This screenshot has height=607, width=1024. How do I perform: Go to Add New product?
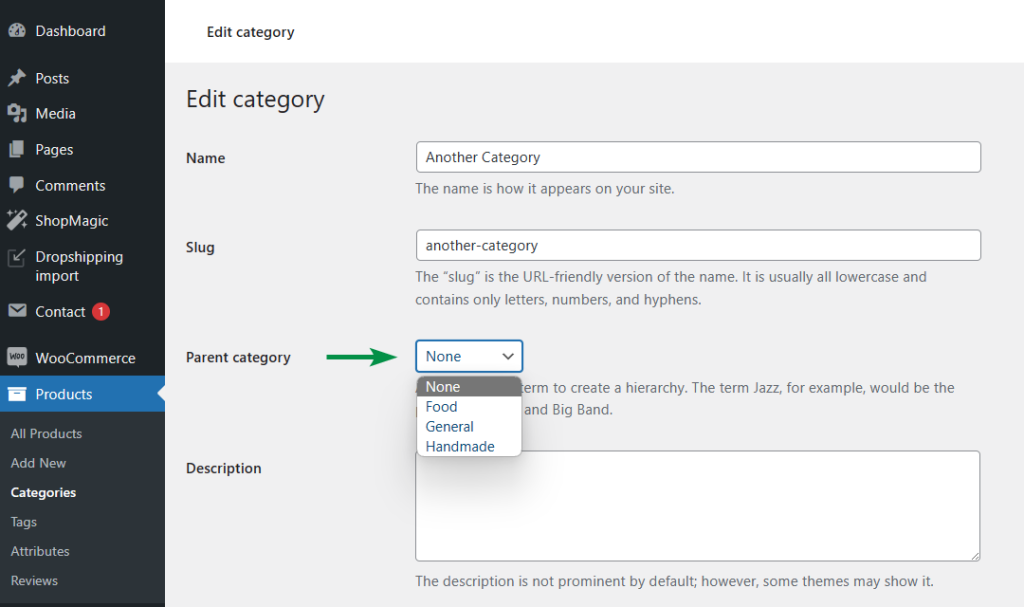pos(38,463)
